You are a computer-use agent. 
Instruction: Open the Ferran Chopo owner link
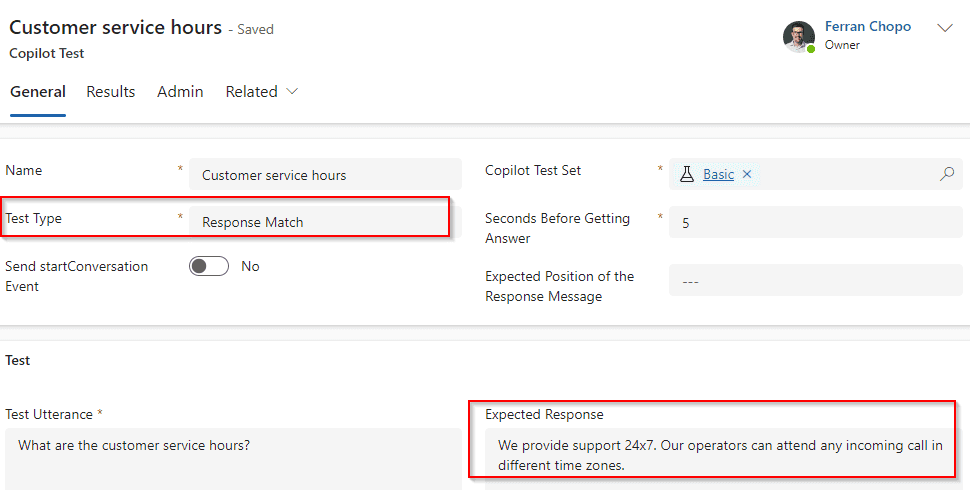coord(867,27)
